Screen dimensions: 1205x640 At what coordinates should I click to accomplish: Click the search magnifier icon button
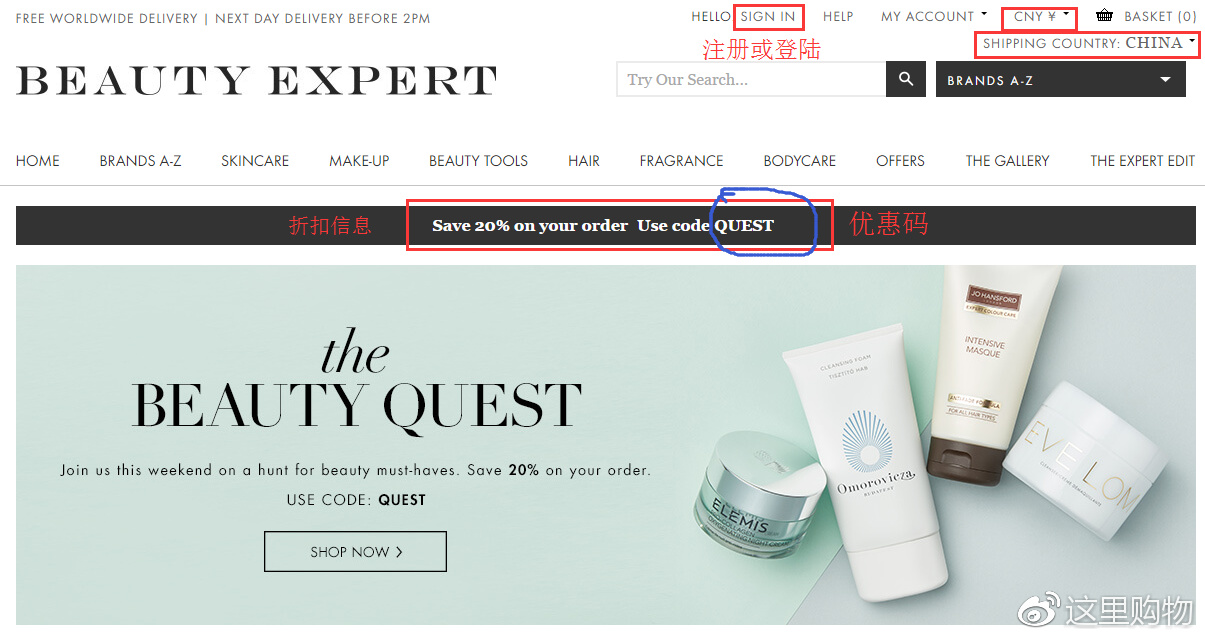(x=906, y=79)
